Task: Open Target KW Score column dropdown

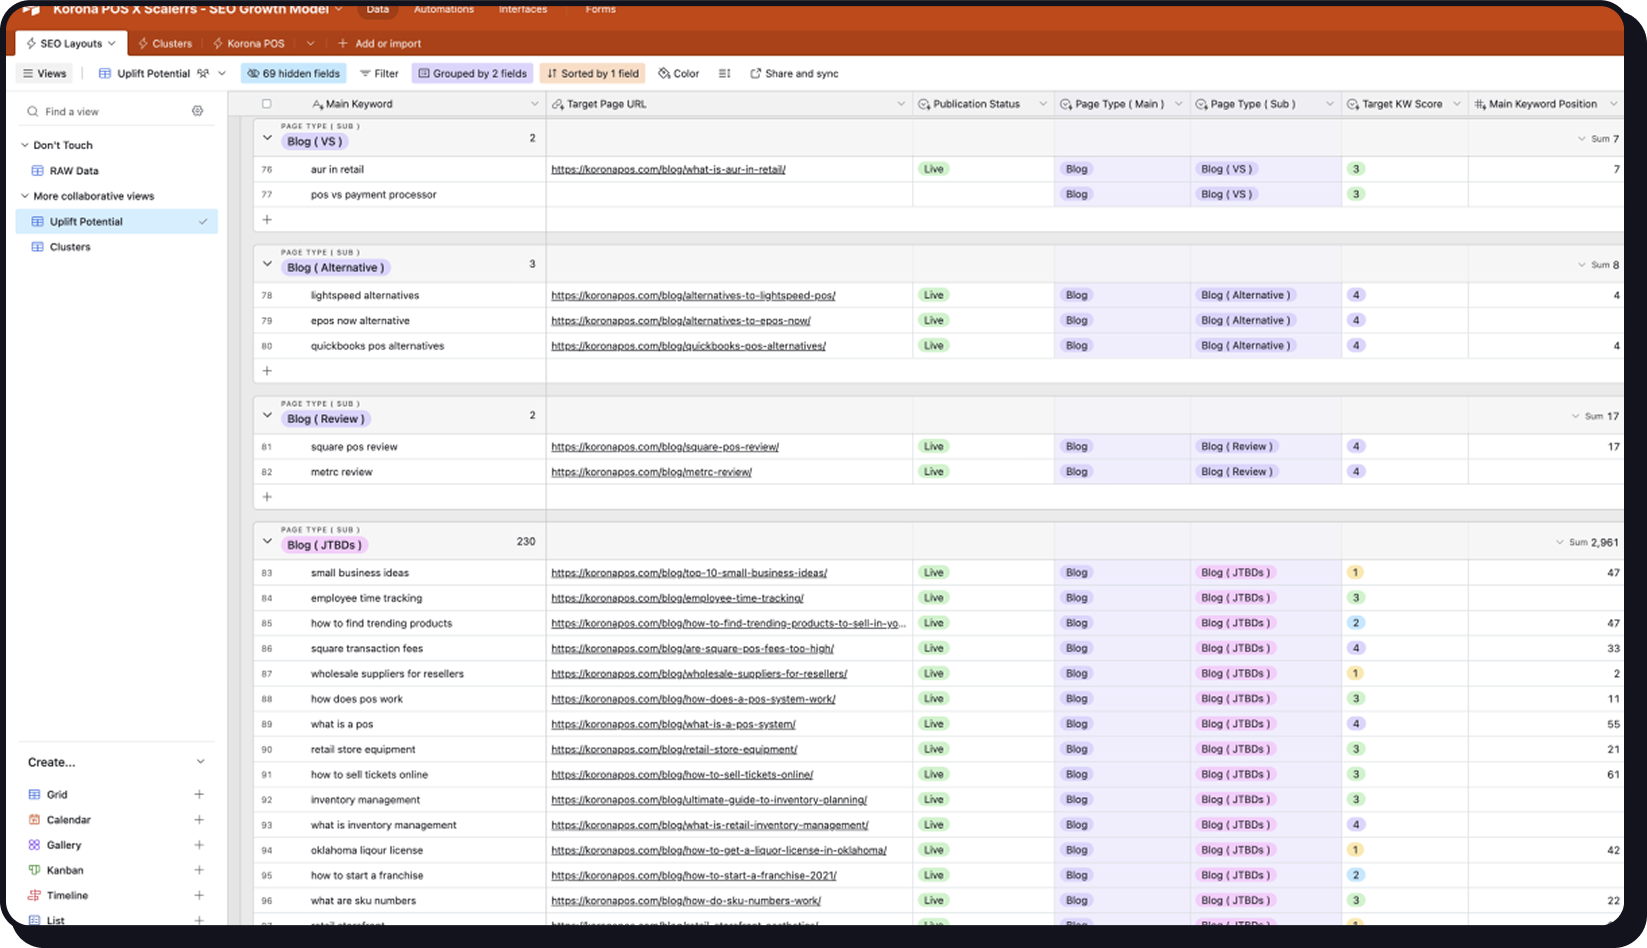Action: click(x=1457, y=104)
